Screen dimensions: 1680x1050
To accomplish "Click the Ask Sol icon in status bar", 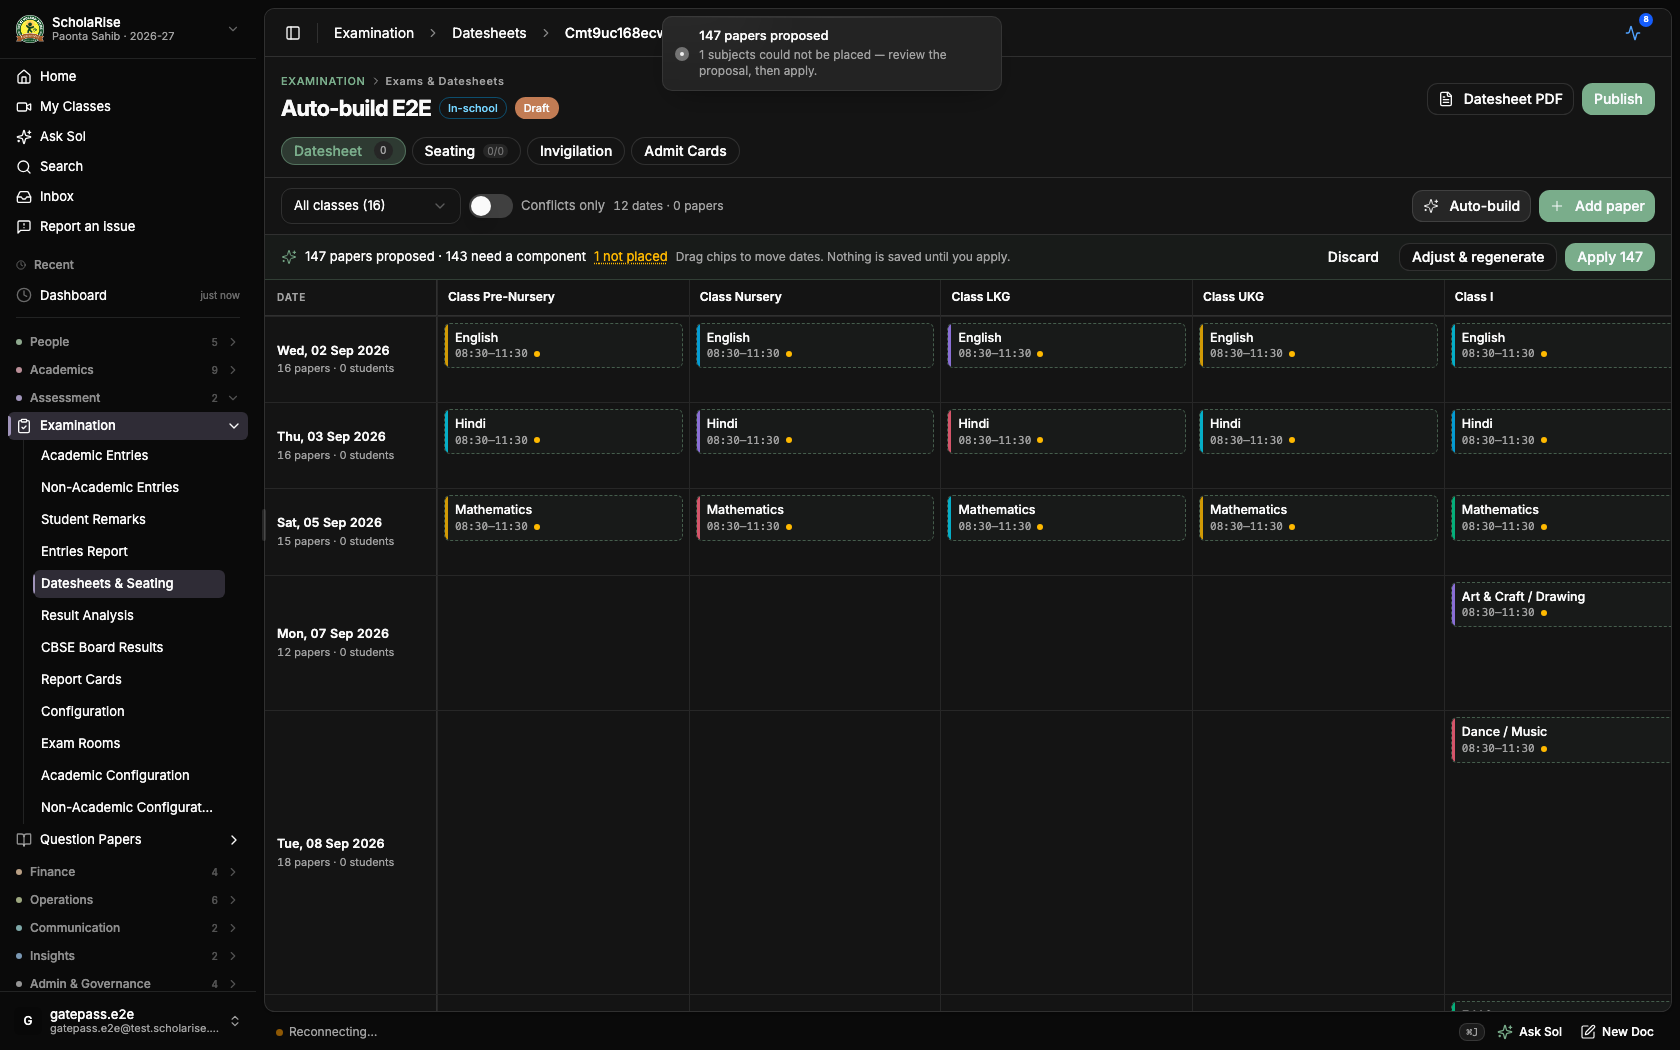I will coord(1505,1031).
